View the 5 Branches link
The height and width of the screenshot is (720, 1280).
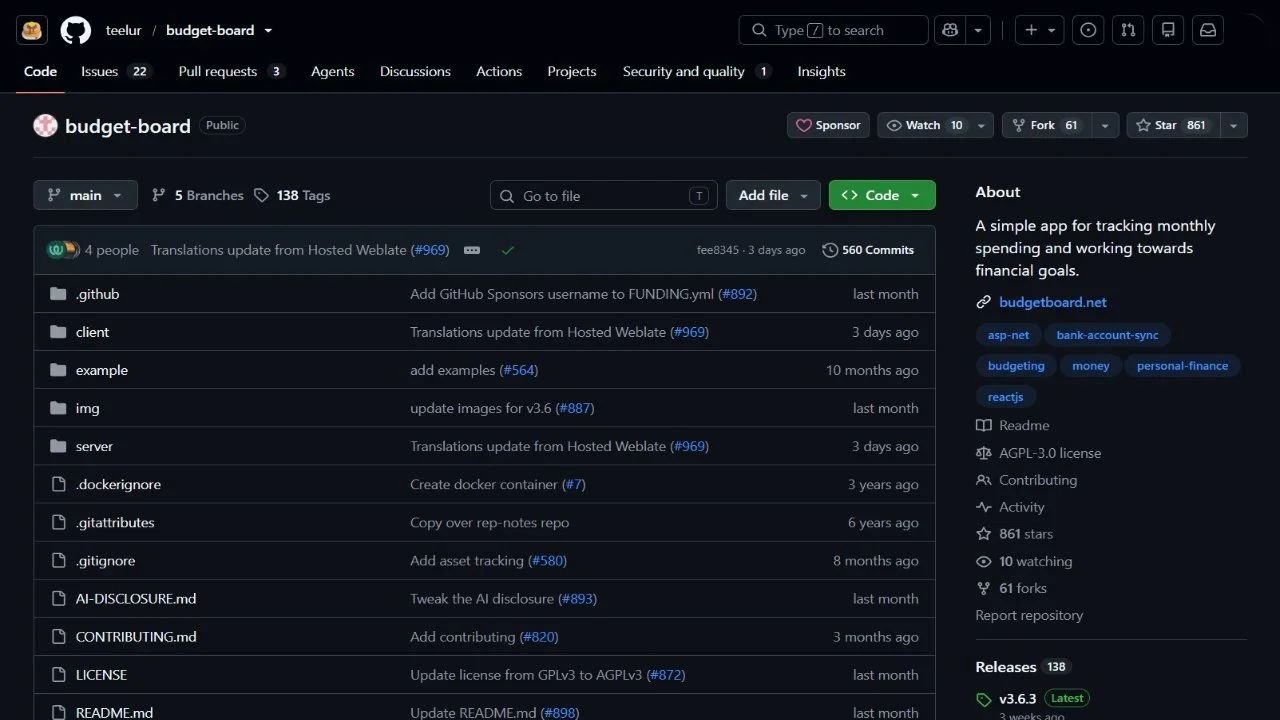pyautogui.click(x=197, y=195)
